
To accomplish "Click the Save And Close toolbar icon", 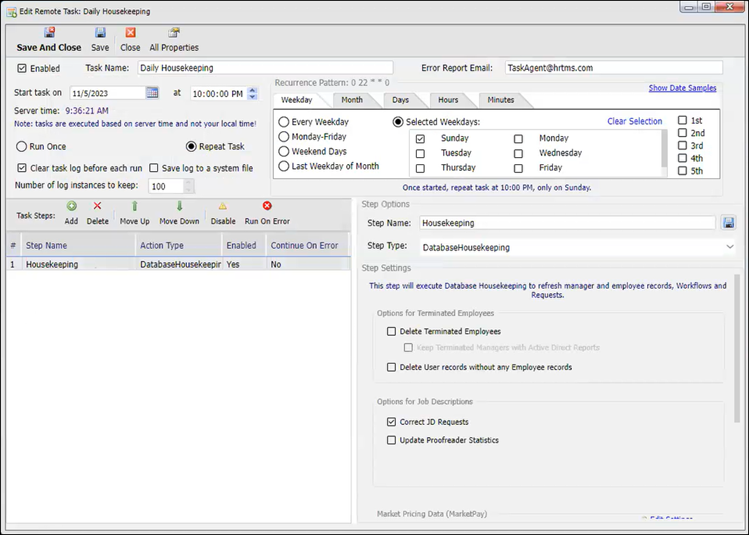I will point(49,33).
